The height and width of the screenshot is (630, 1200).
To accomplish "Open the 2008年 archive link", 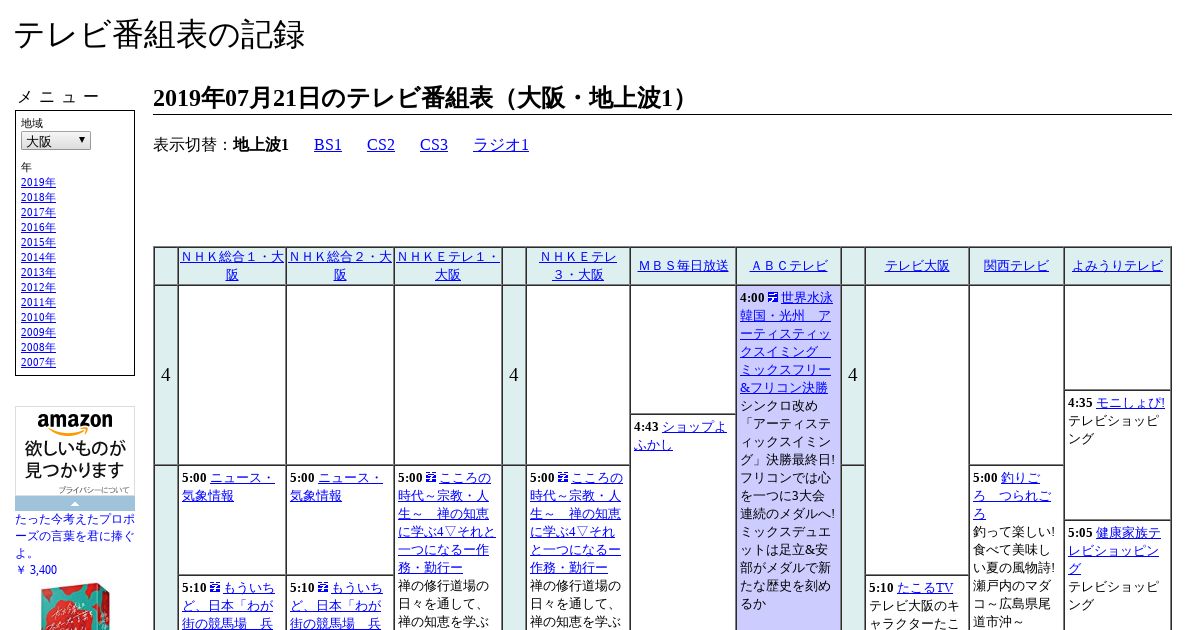I will pos(38,348).
